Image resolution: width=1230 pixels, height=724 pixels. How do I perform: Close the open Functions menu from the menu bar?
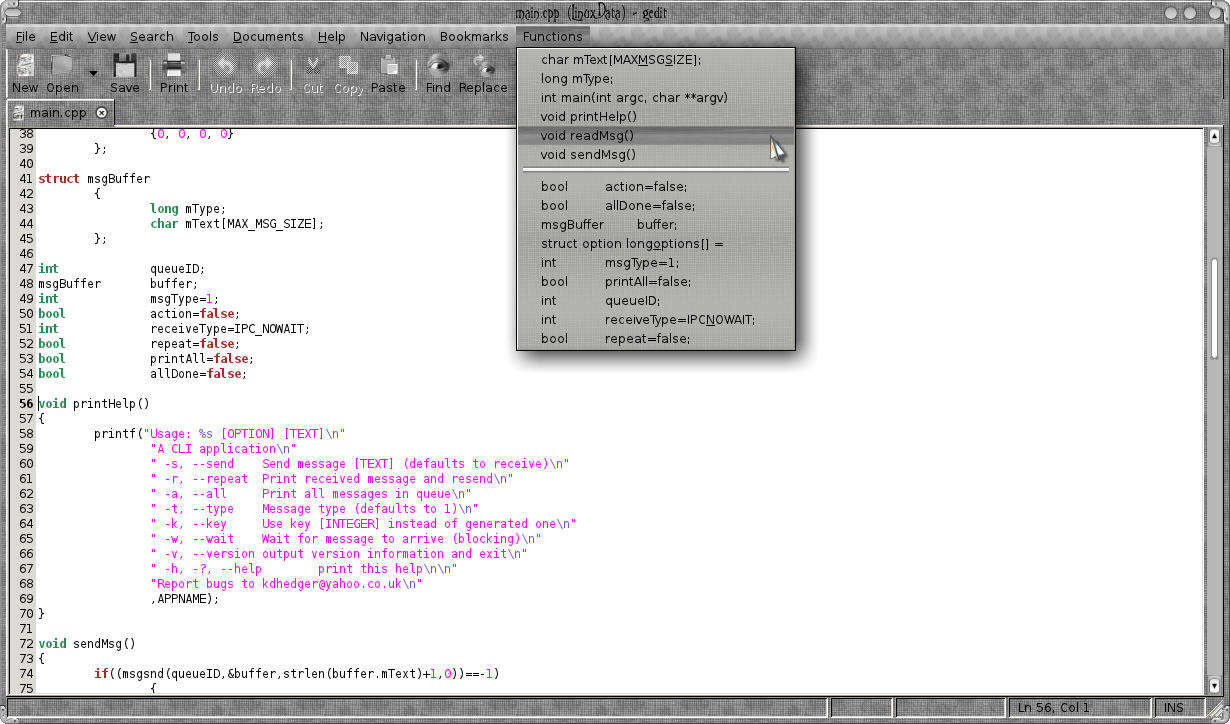pyautogui.click(x=552, y=37)
